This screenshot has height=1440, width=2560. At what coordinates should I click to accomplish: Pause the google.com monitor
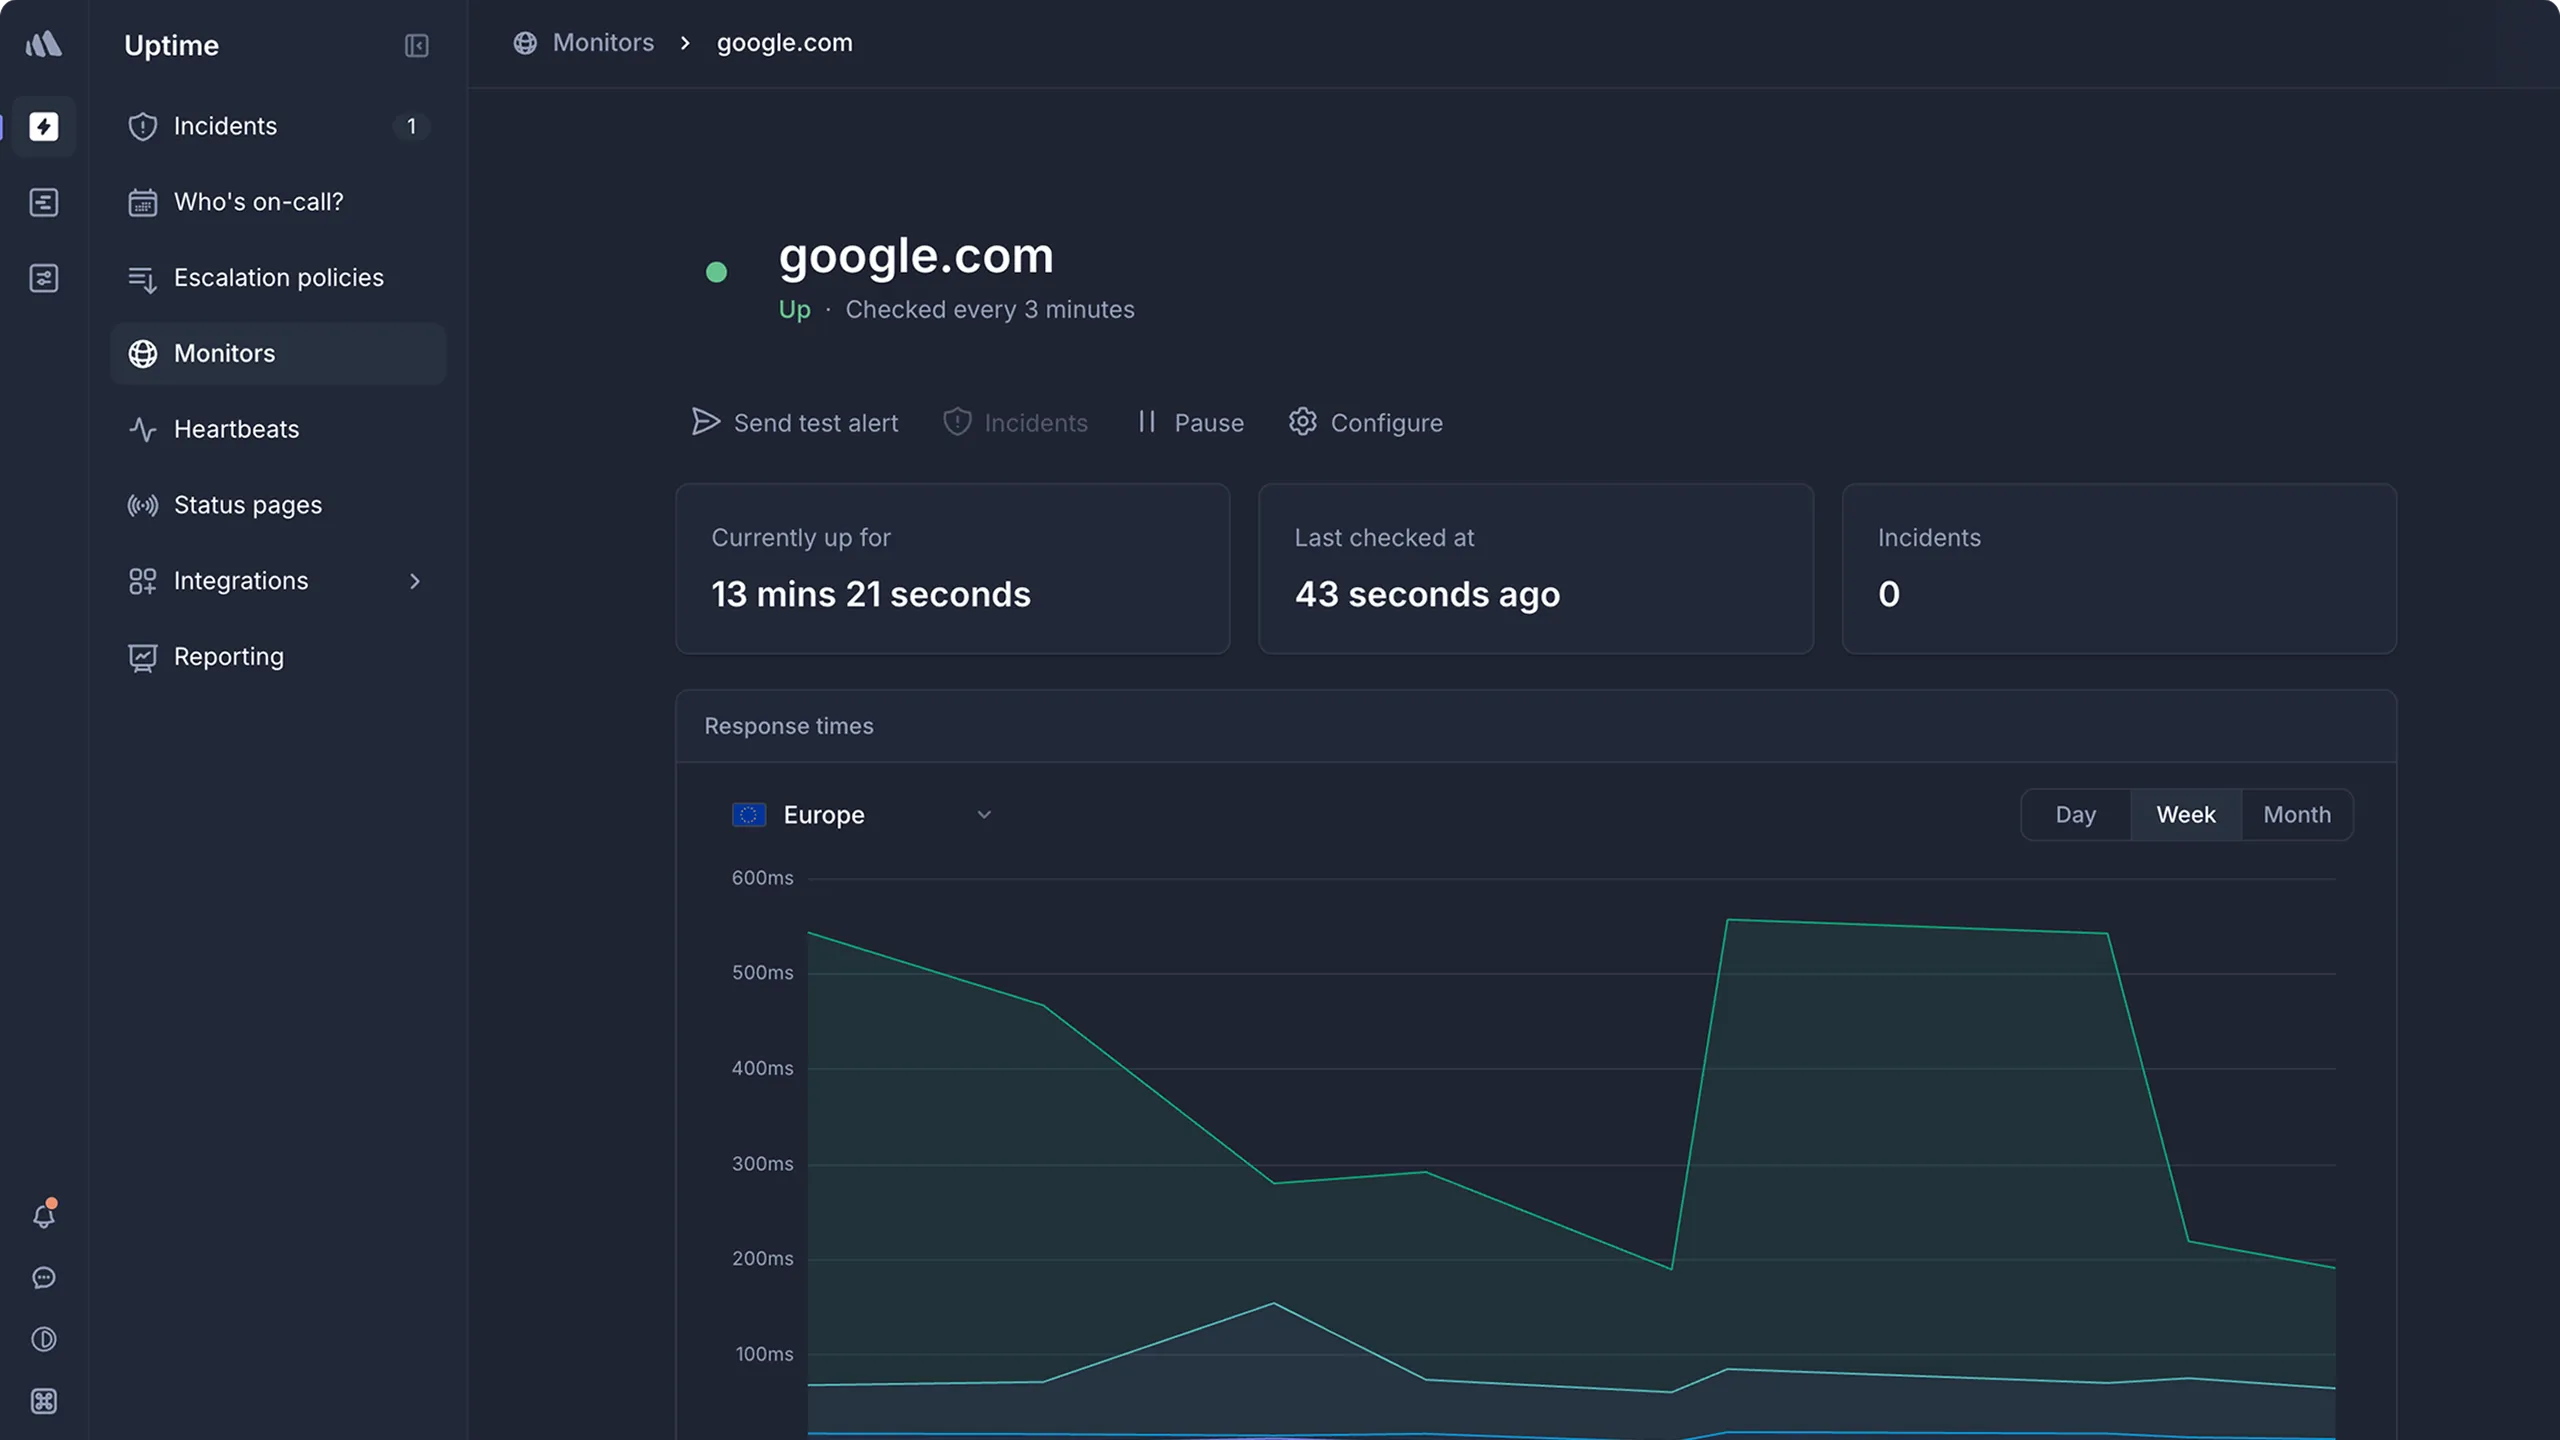pyautogui.click(x=1190, y=423)
